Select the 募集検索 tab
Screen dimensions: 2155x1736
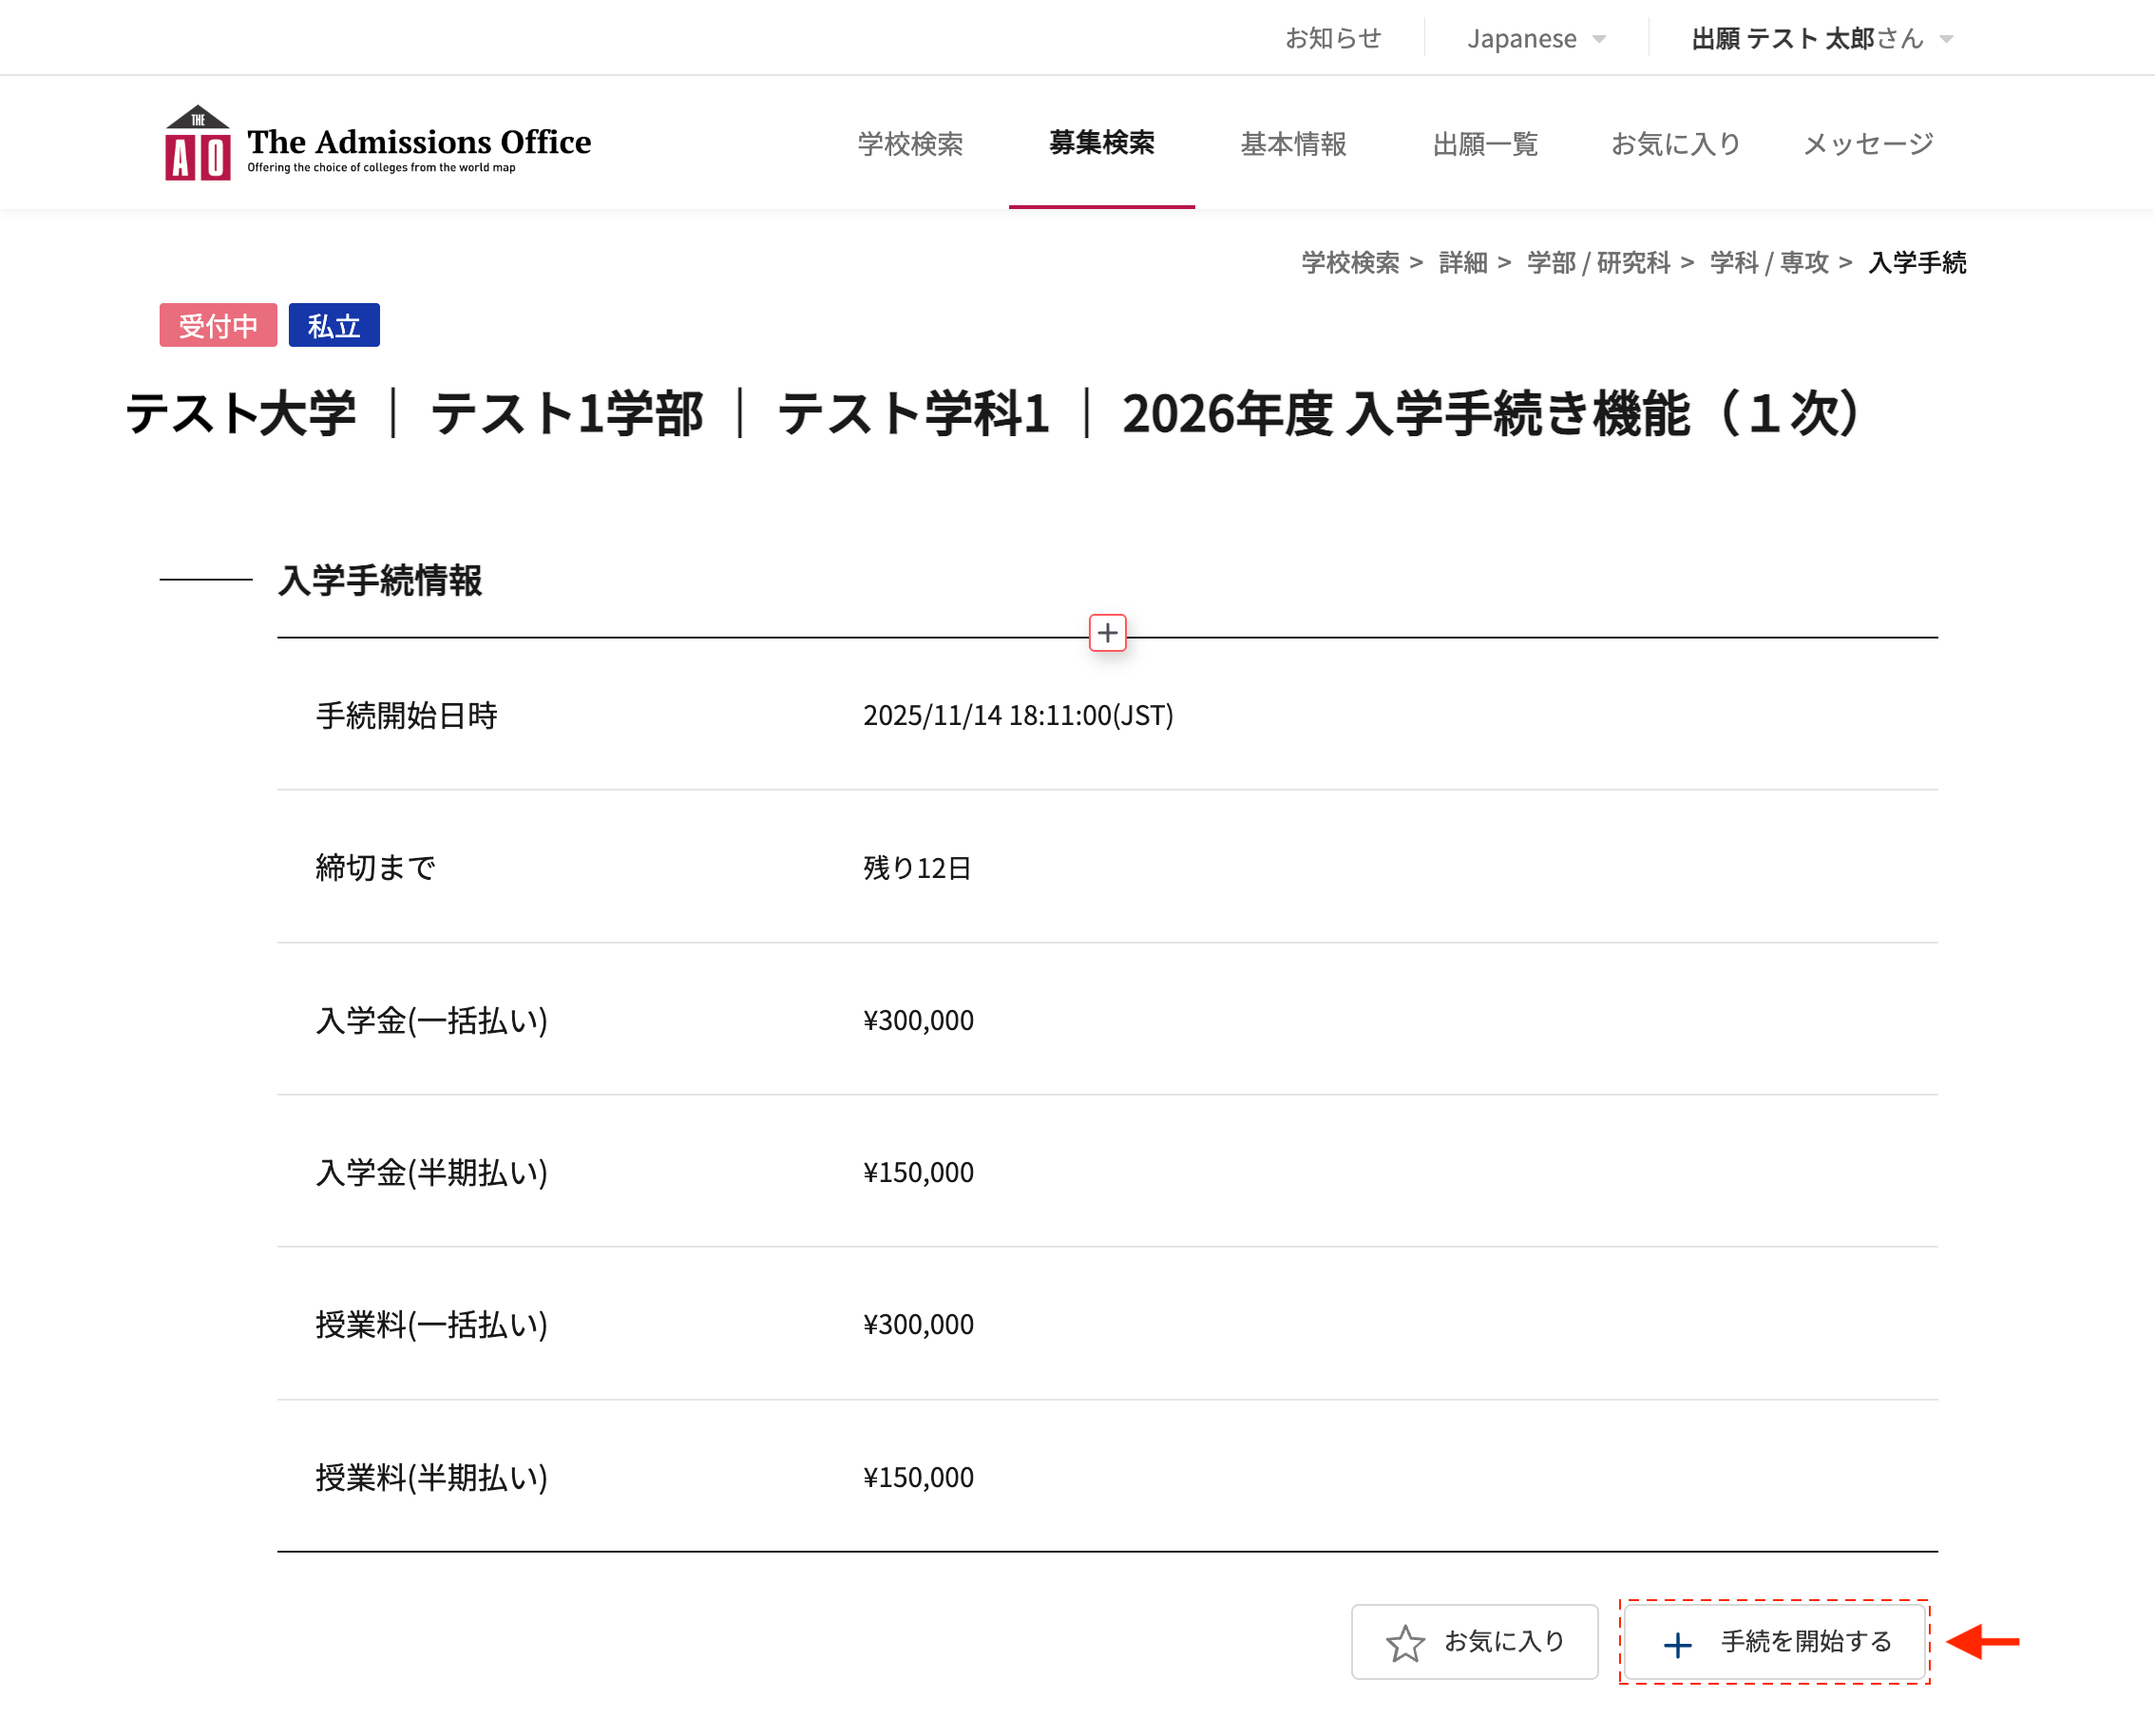(x=1101, y=143)
